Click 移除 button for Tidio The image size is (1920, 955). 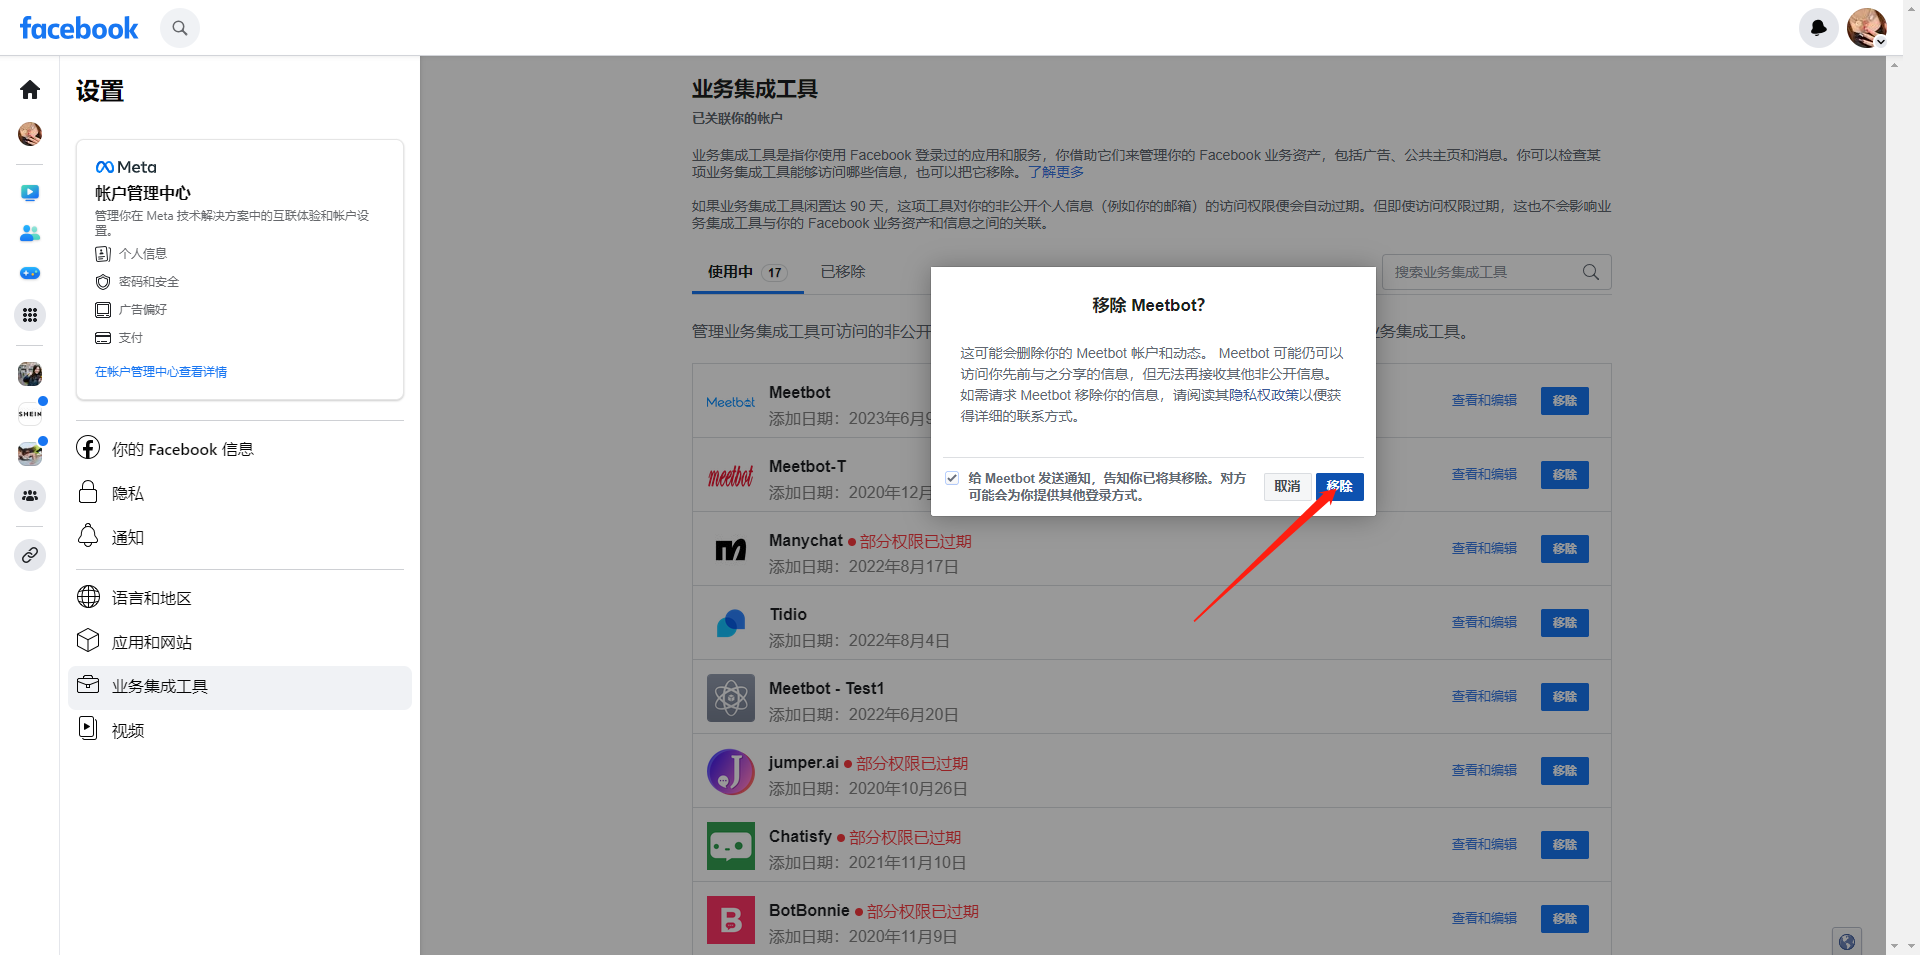(x=1565, y=623)
